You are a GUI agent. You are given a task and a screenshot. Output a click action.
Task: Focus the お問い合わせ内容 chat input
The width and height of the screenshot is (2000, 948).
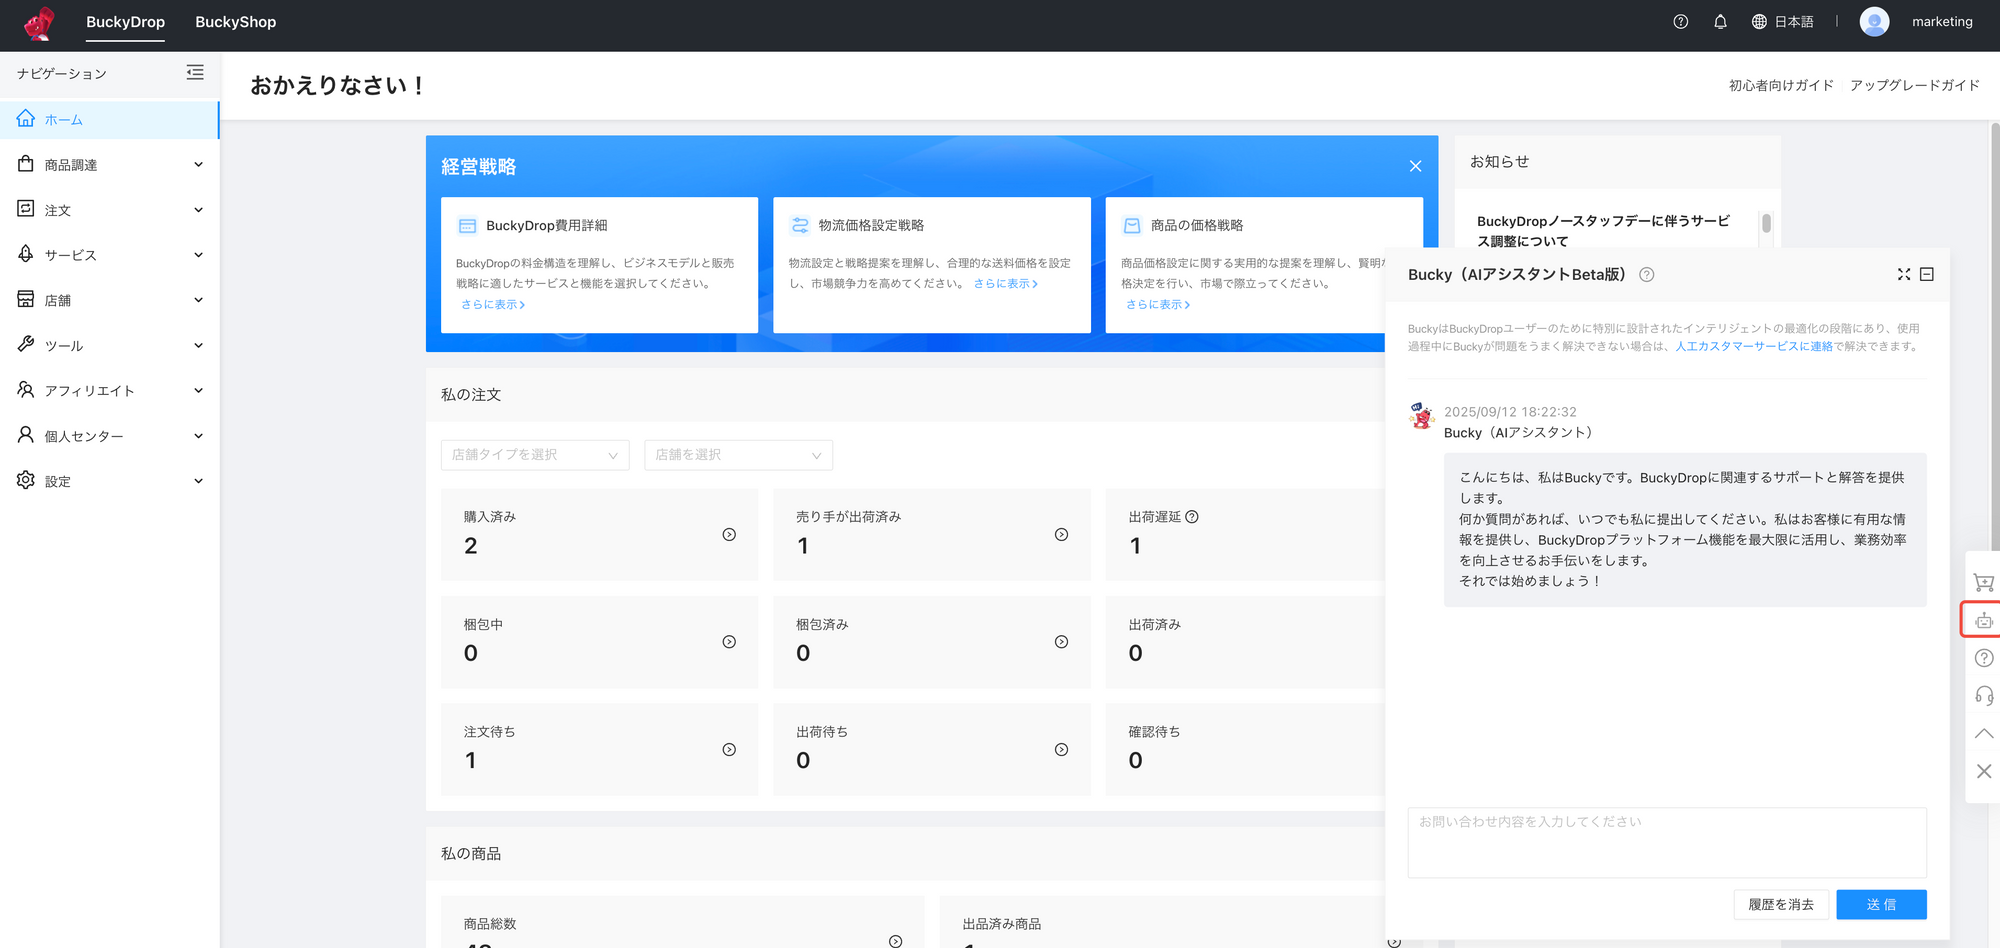coord(1667,843)
